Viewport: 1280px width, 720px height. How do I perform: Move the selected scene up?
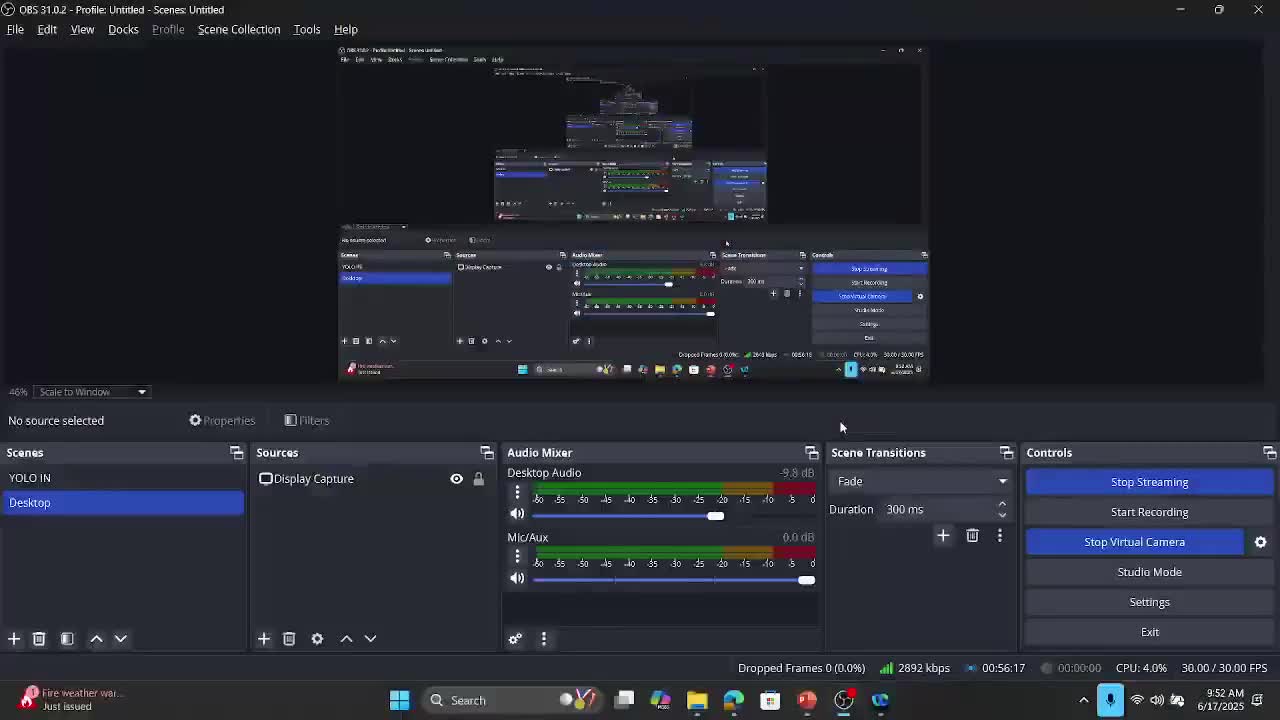96,639
